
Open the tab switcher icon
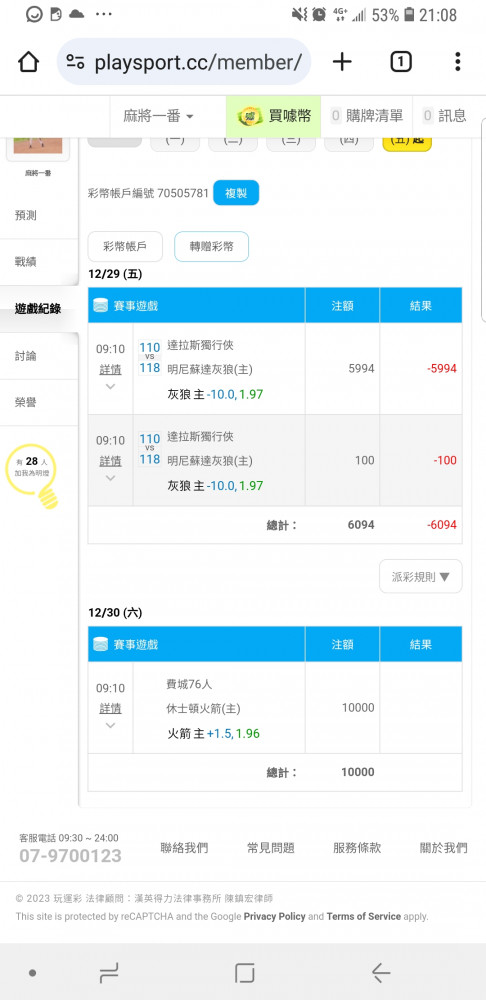click(401, 62)
